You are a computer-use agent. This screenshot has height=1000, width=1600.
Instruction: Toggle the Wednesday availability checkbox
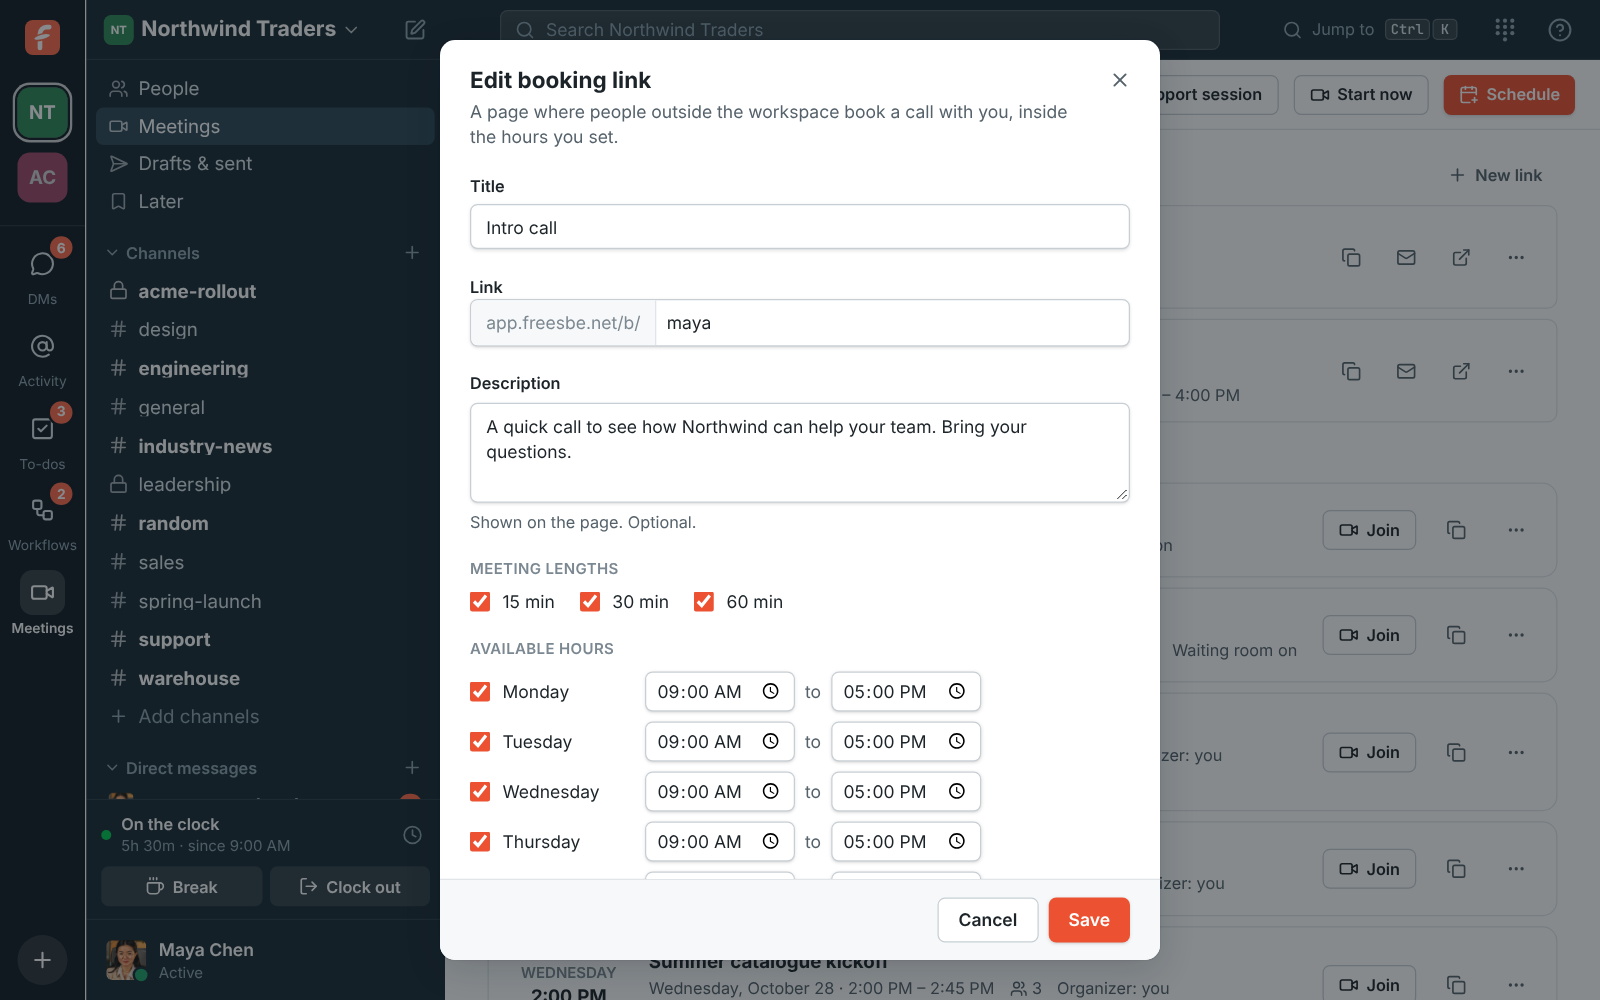coord(480,791)
